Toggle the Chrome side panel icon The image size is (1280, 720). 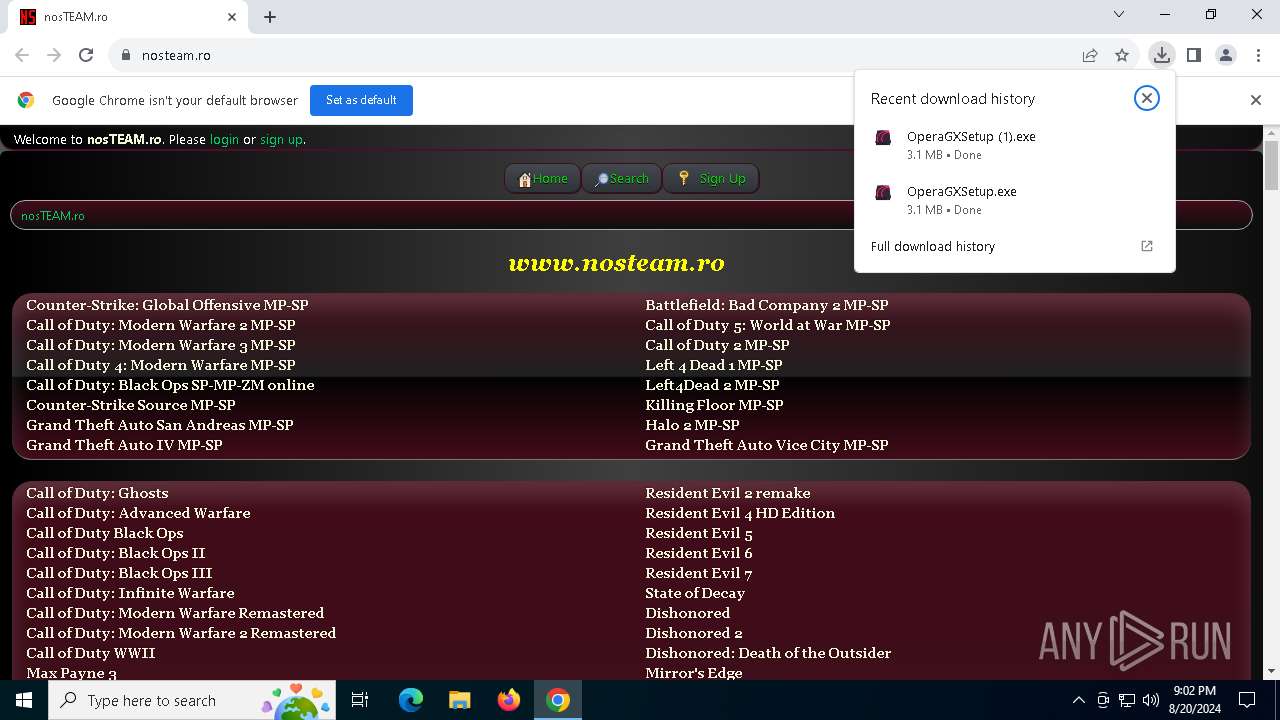pyautogui.click(x=1194, y=55)
